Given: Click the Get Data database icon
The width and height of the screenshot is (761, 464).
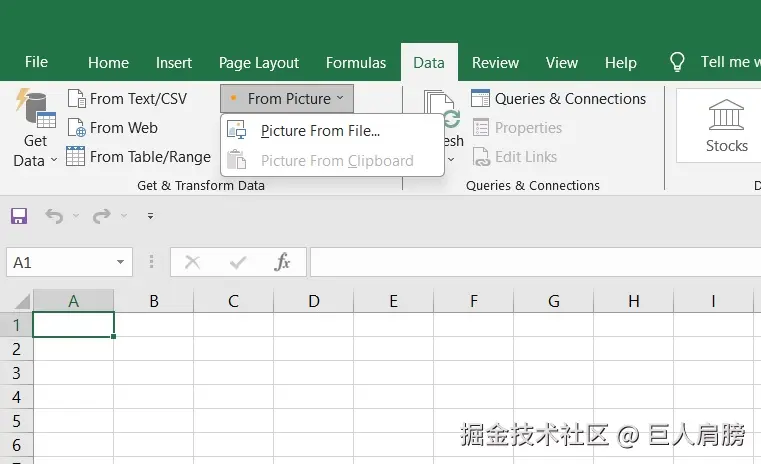Looking at the screenshot, I should (x=36, y=110).
